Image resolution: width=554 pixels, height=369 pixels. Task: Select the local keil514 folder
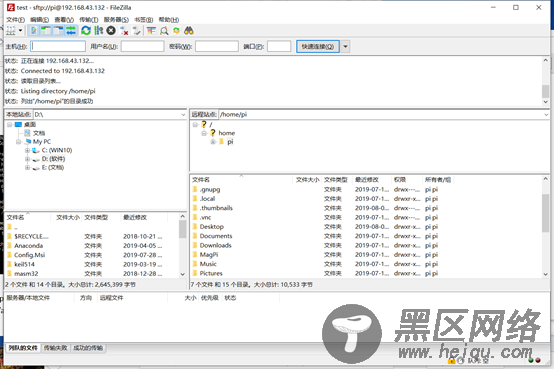point(24,264)
